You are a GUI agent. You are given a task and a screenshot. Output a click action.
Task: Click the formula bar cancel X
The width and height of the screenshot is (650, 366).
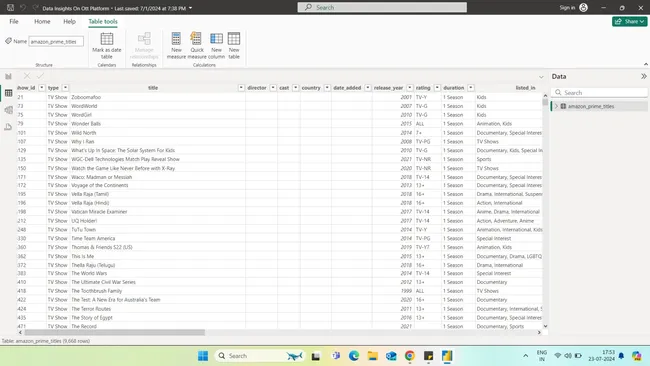[27, 76]
